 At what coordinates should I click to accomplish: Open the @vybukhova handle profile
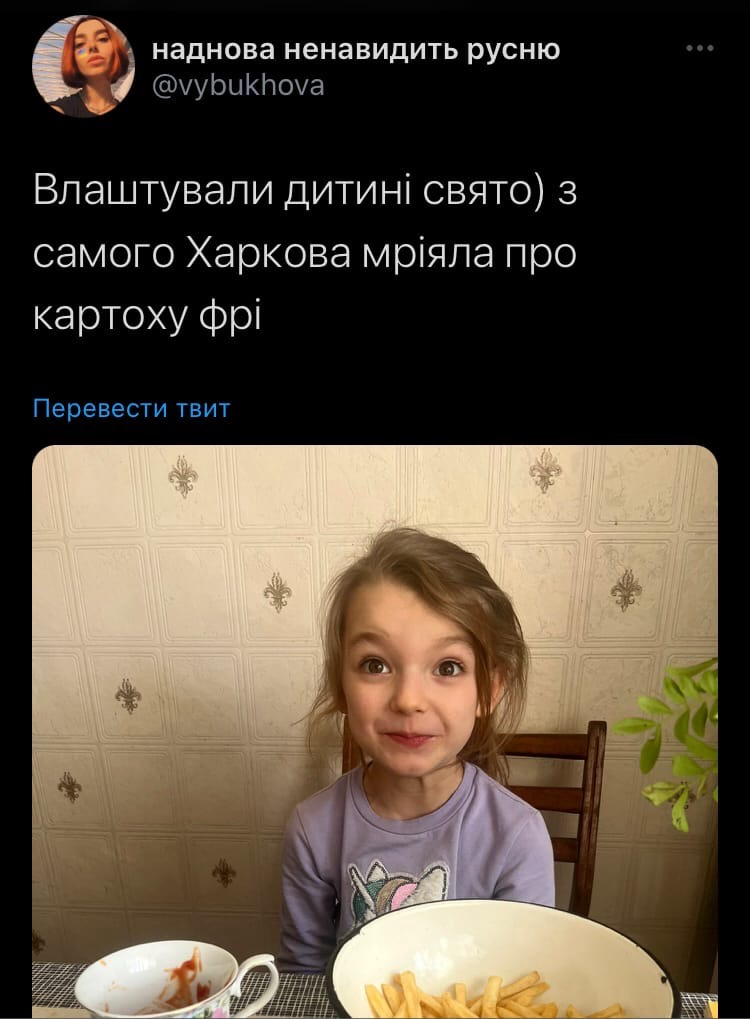click(x=237, y=86)
